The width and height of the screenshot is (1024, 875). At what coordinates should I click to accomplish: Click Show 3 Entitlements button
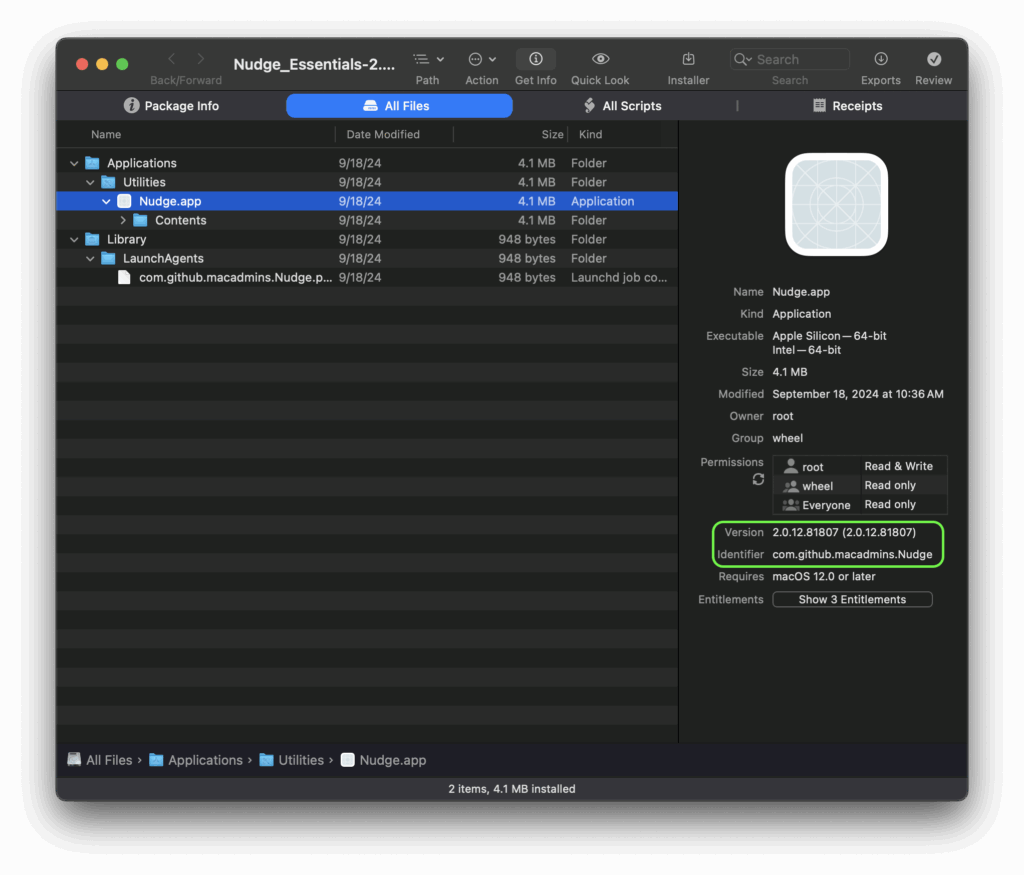852,600
